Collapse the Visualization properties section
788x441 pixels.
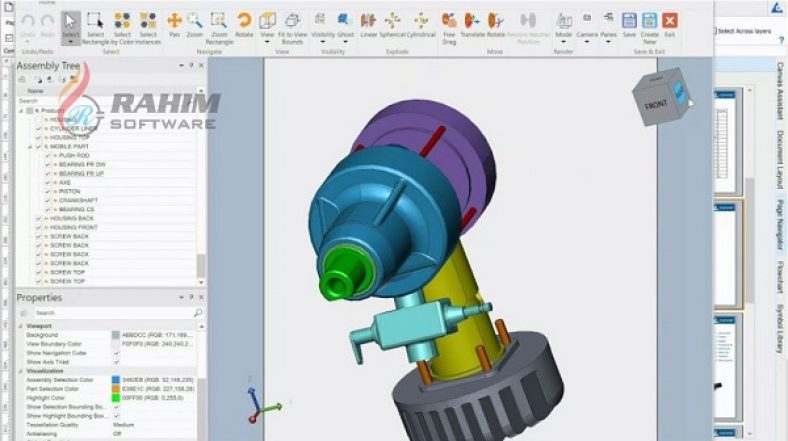coord(21,371)
